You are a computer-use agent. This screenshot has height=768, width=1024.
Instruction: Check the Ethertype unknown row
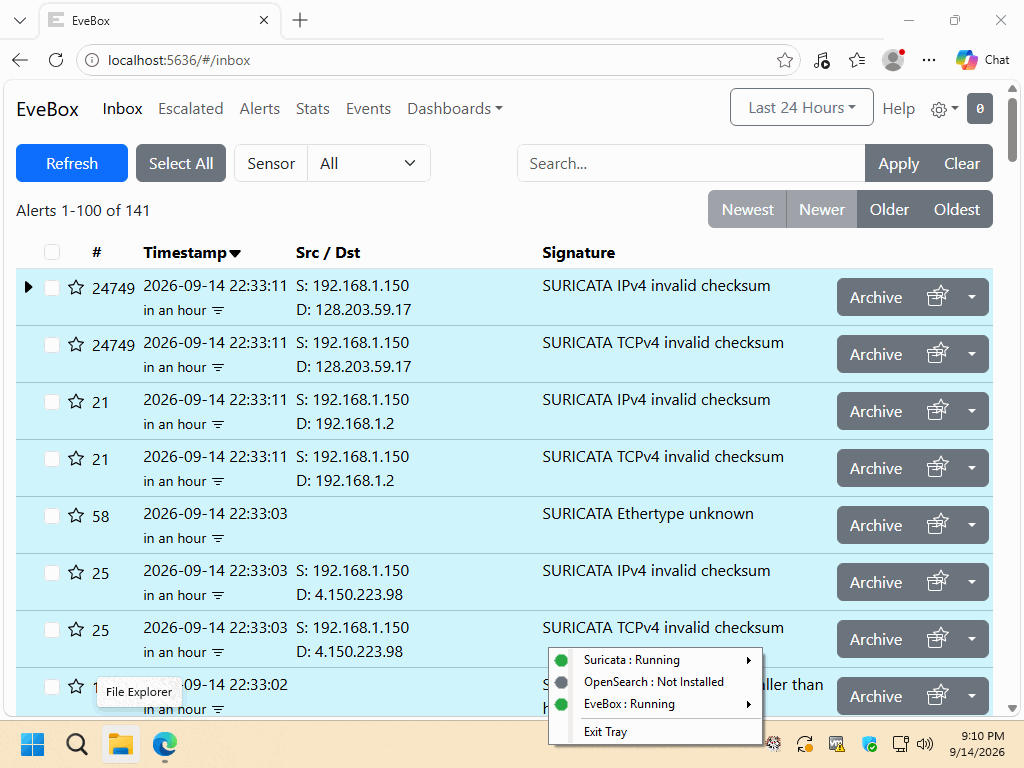(52, 515)
